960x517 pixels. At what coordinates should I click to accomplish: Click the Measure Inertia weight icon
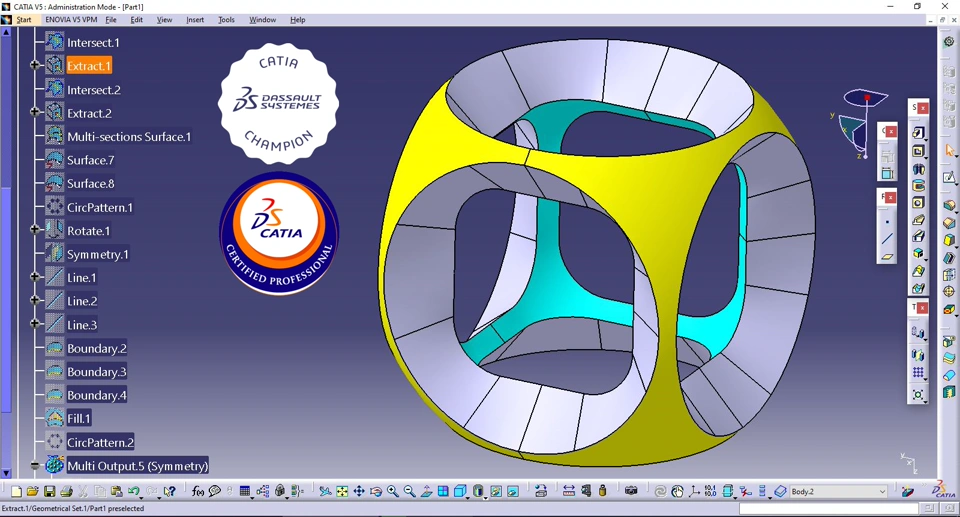[x=602, y=491]
